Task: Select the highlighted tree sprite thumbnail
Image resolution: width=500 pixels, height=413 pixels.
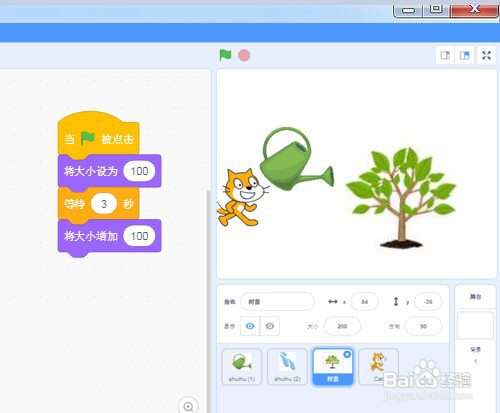Action: tap(333, 367)
